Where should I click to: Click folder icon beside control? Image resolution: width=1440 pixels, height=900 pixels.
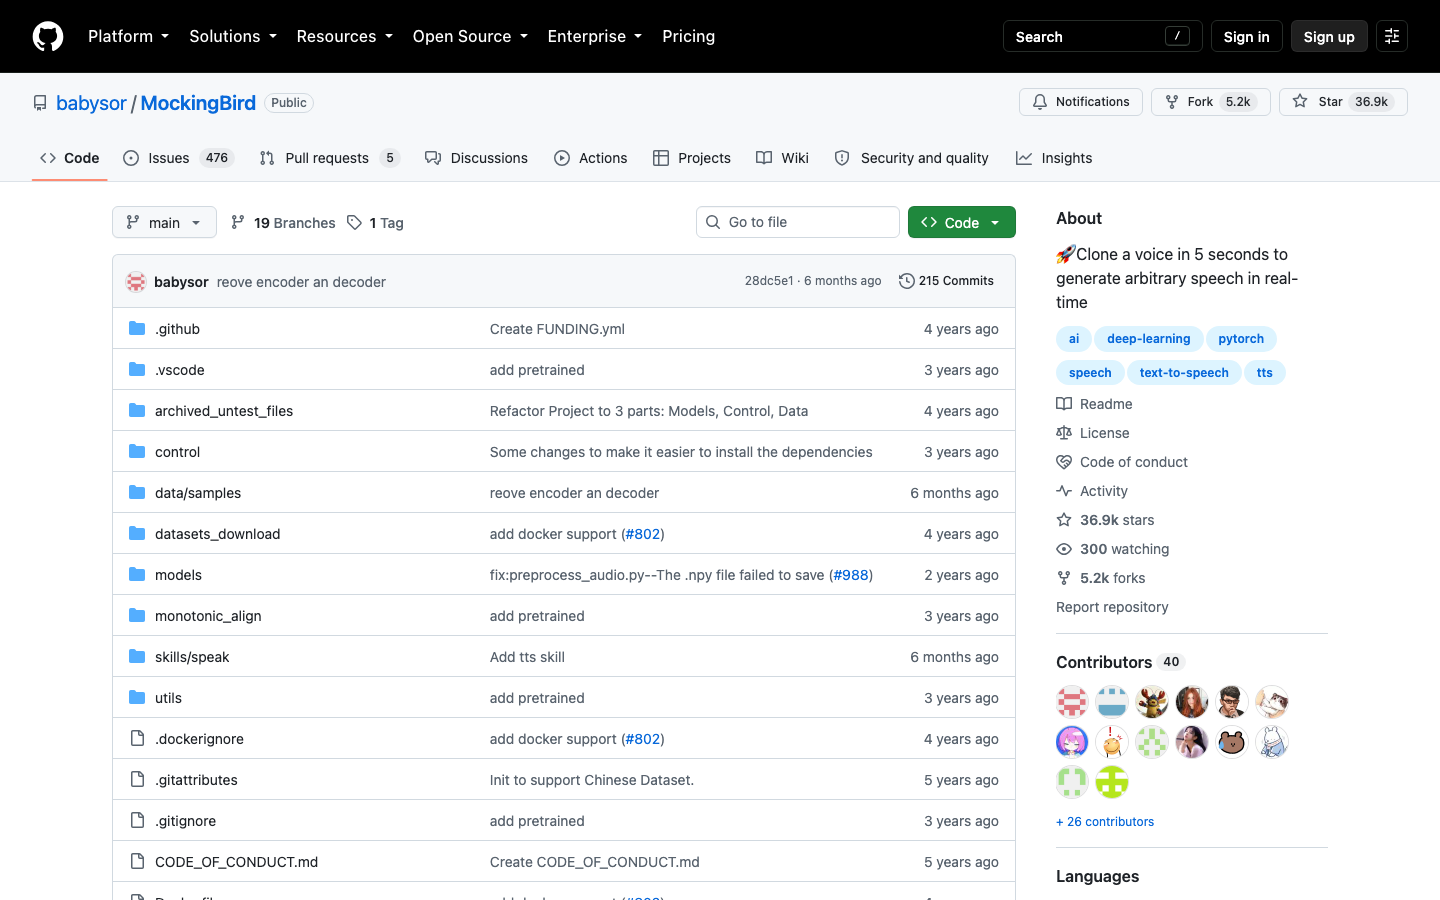[137, 452]
